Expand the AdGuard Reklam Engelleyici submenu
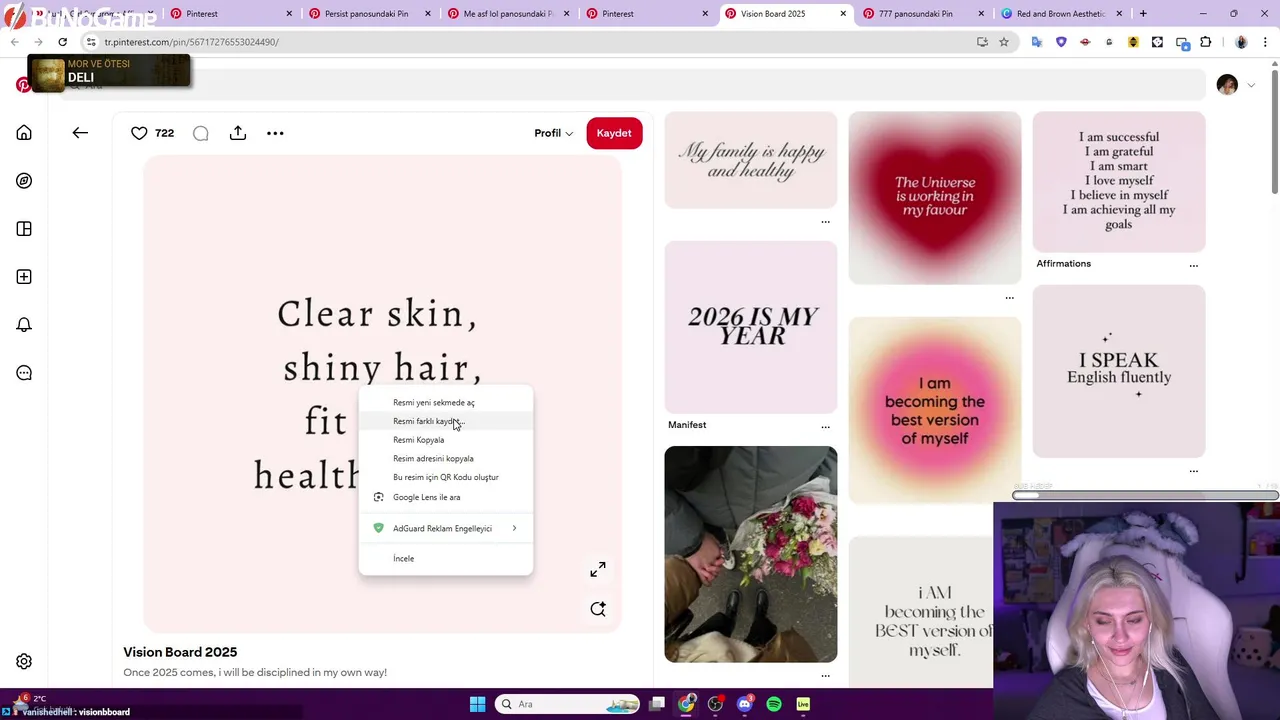The width and height of the screenshot is (1280, 720). tap(445, 528)
